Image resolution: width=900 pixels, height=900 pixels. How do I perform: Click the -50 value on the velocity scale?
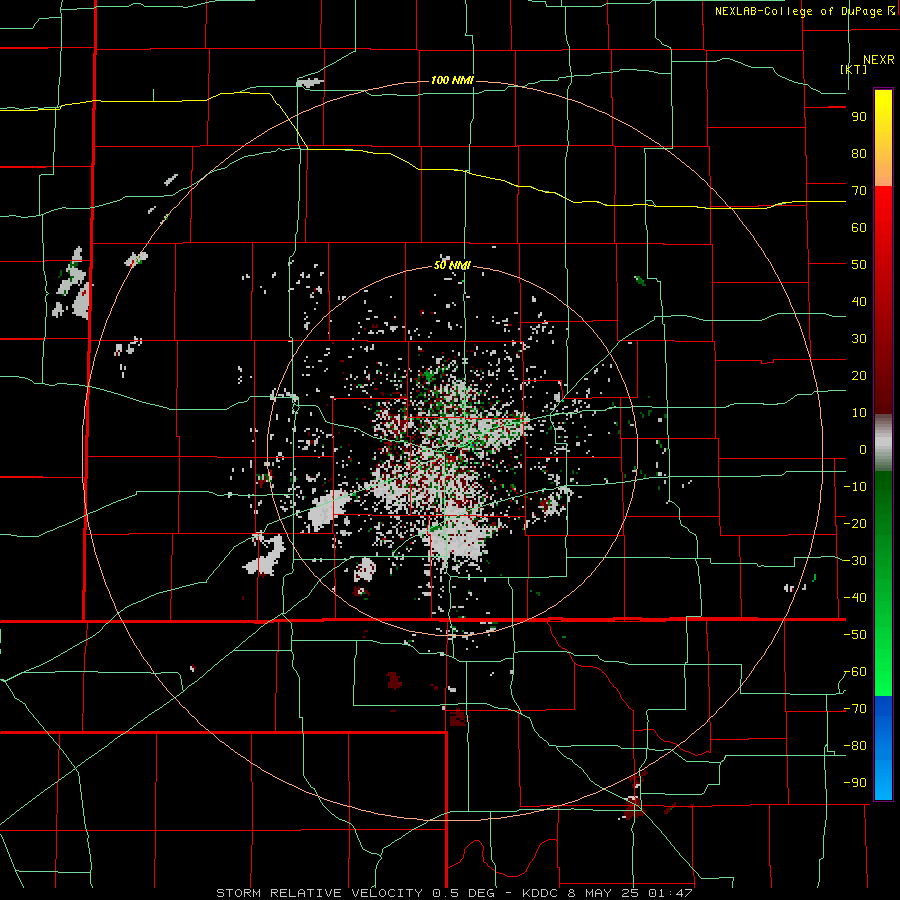855,635
